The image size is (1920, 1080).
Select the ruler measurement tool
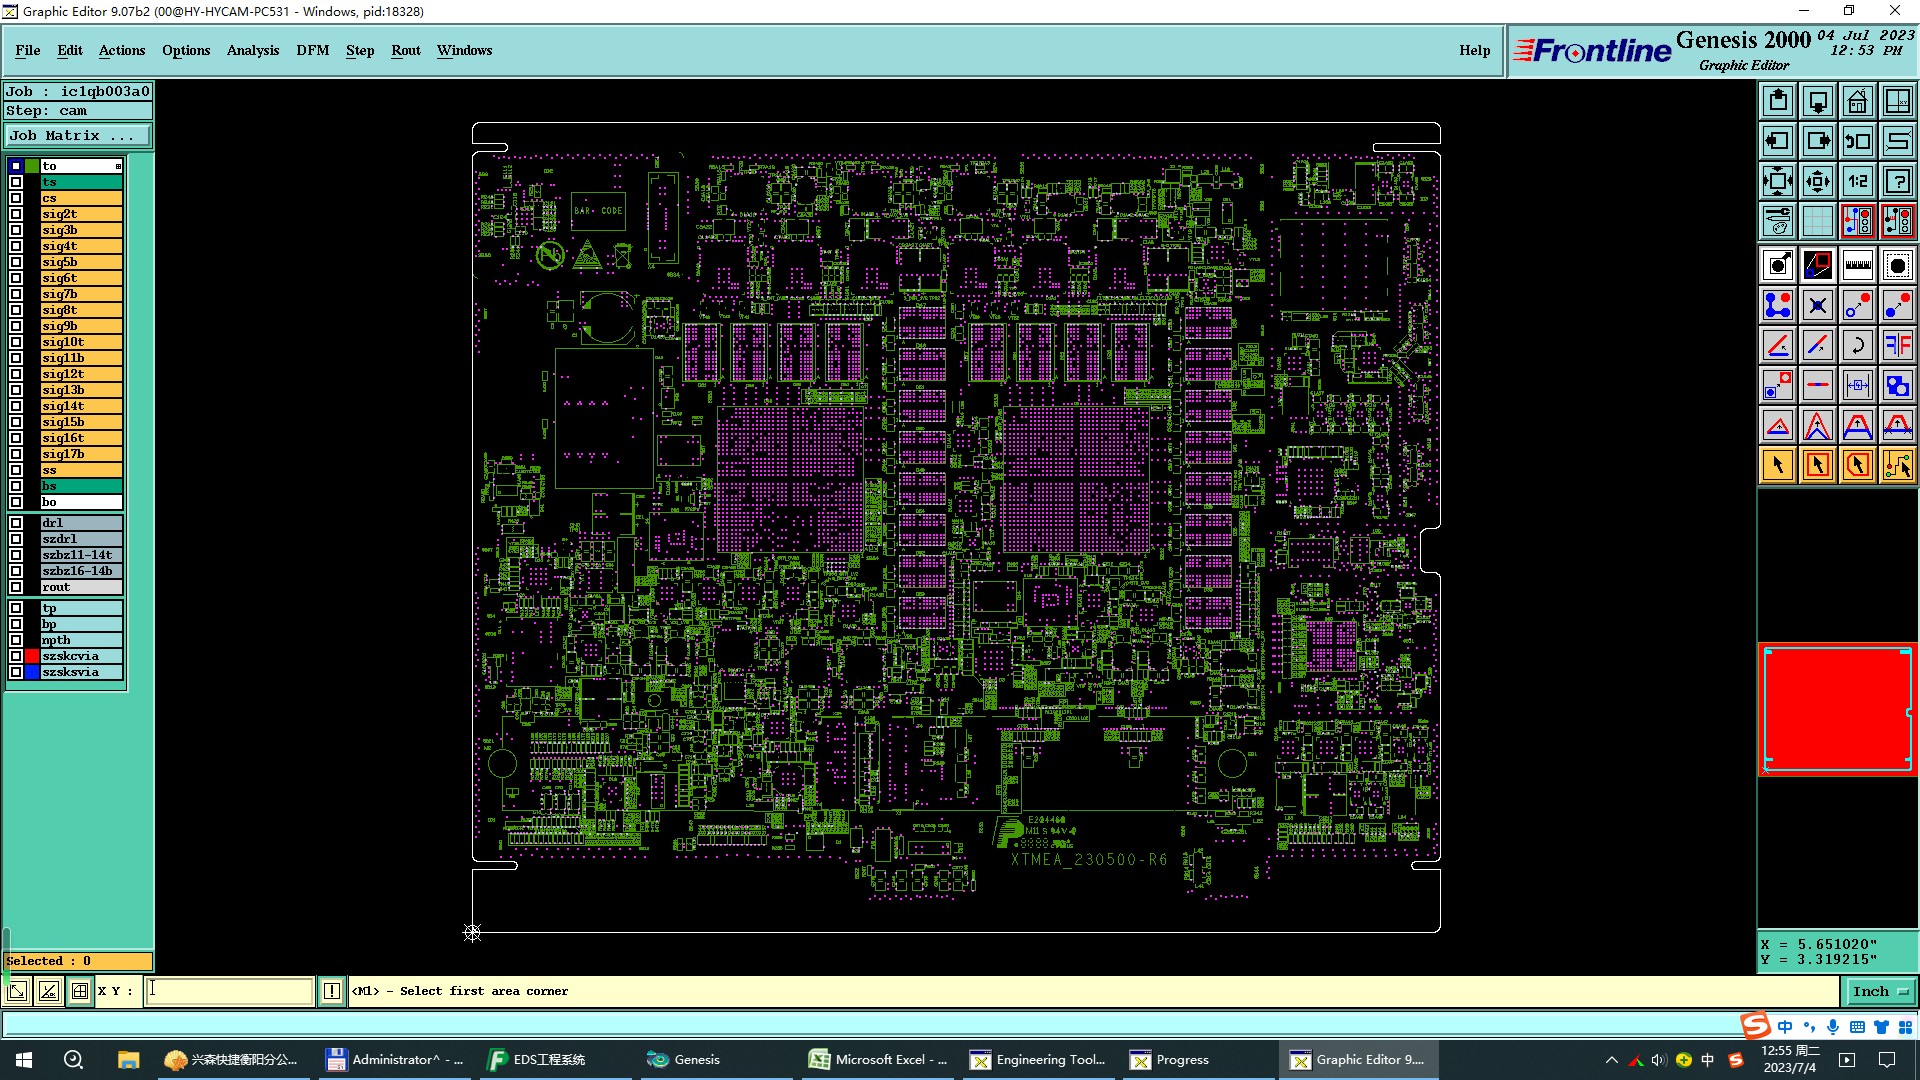(x=1857, y=265)
